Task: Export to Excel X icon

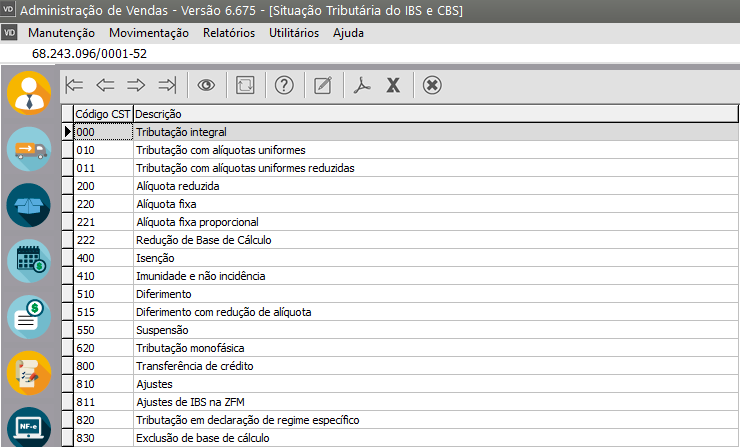Action: 393,85
